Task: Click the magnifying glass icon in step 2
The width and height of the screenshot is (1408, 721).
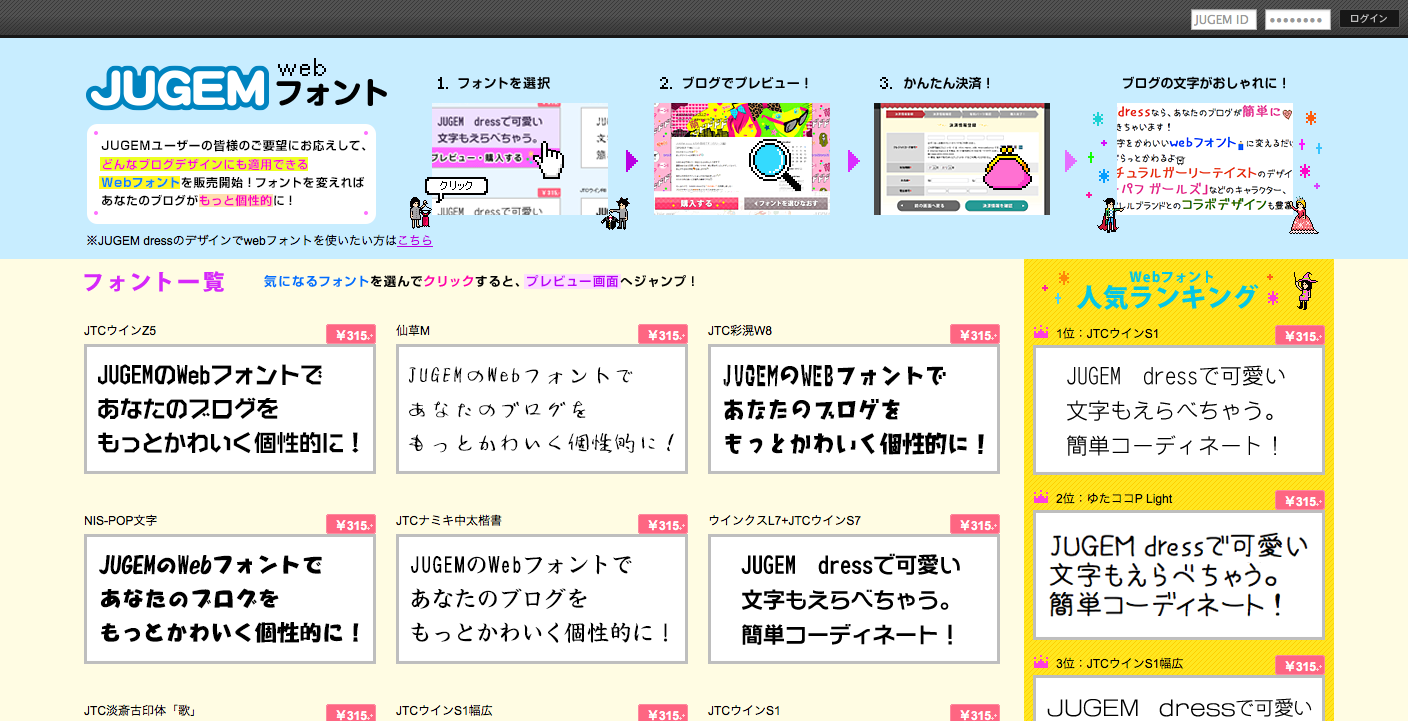Action: pyautogui.click(x=776, y=163)
